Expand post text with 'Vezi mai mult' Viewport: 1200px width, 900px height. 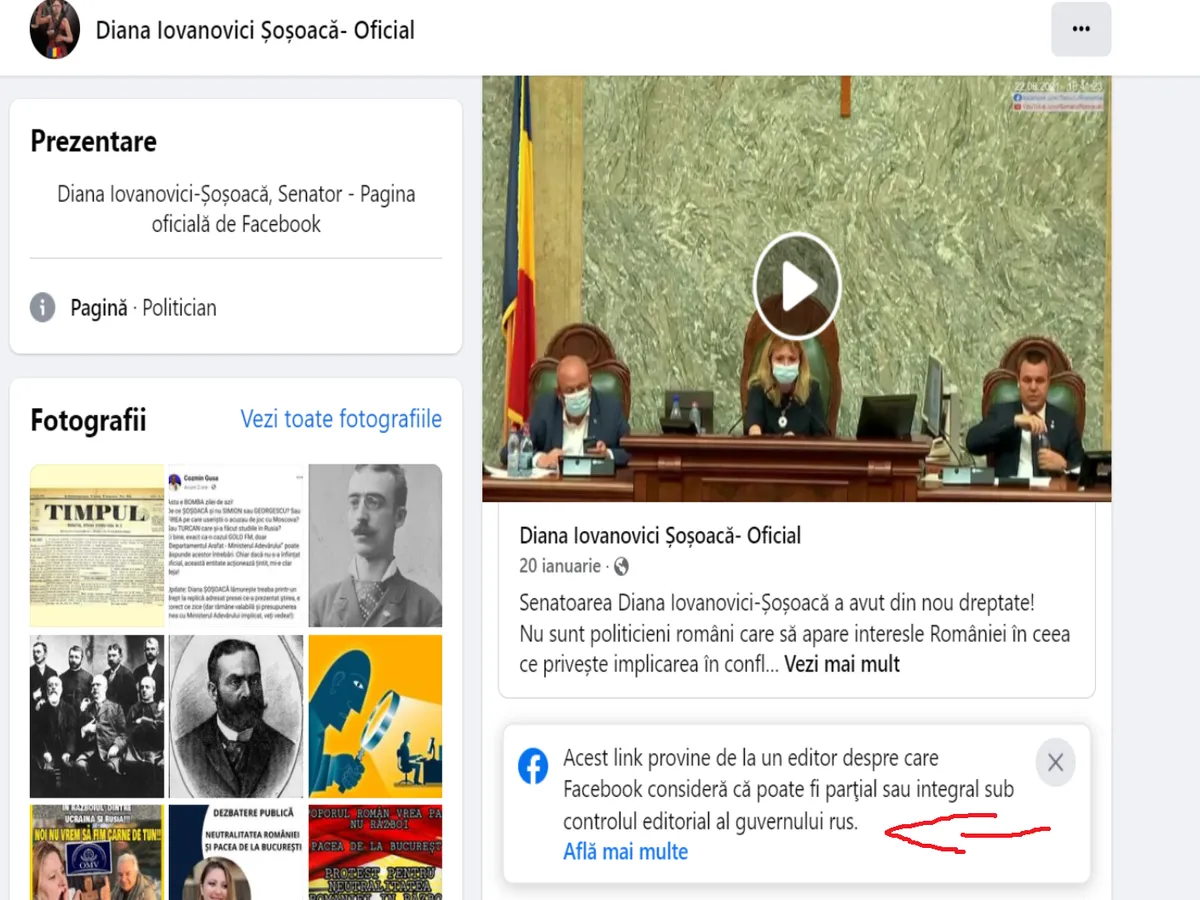842,664
